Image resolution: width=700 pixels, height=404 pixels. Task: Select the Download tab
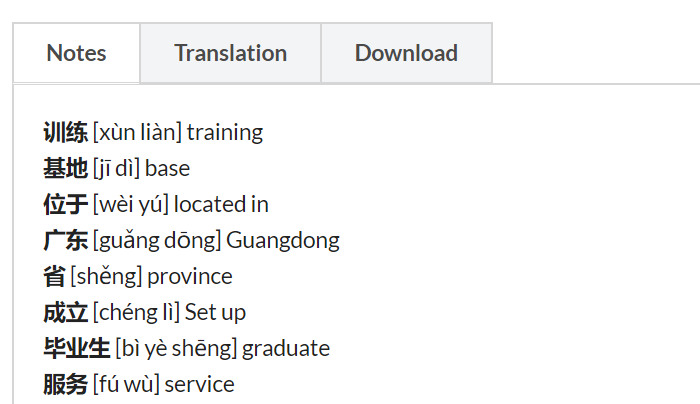click(406, 53)
